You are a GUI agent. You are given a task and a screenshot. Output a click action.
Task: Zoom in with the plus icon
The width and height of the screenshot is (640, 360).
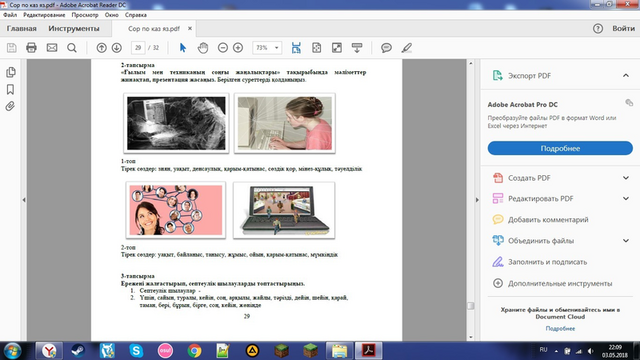[x=238, y=48]
